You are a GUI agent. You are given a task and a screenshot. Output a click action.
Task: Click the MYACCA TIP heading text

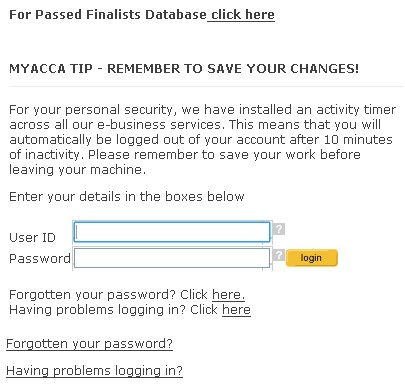pyautogui.click(x=184, y=69)
